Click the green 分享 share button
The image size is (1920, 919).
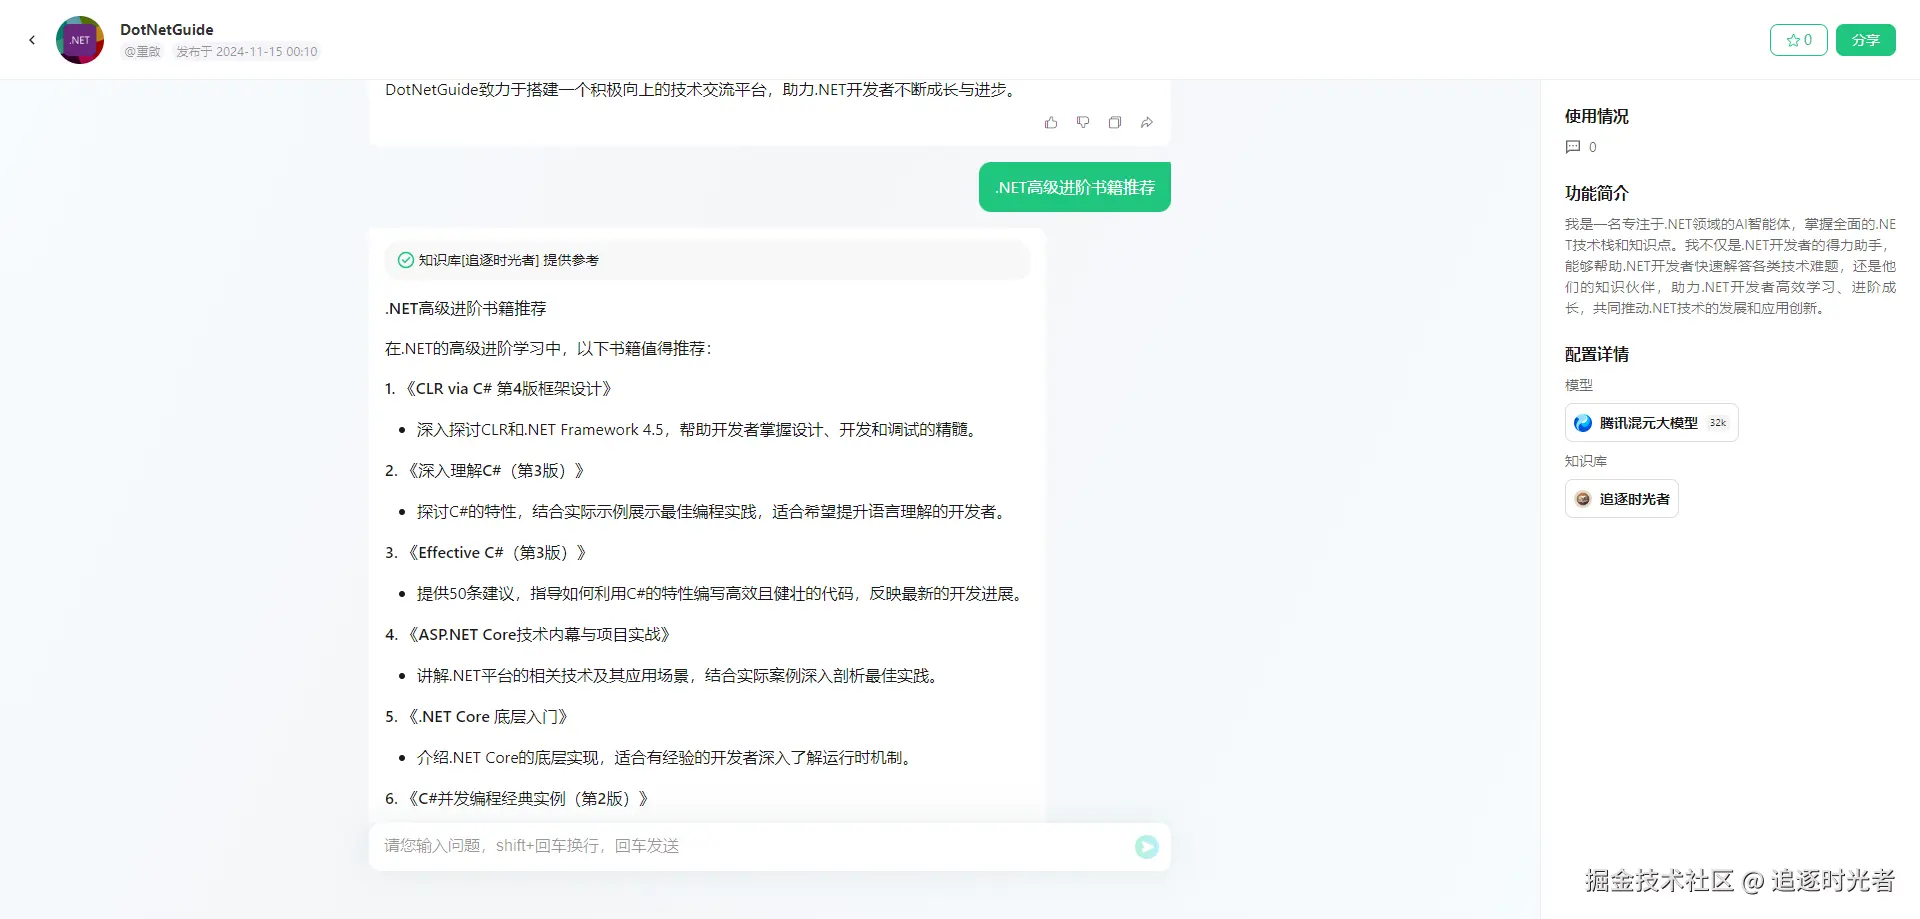[x=1866, y=40]
